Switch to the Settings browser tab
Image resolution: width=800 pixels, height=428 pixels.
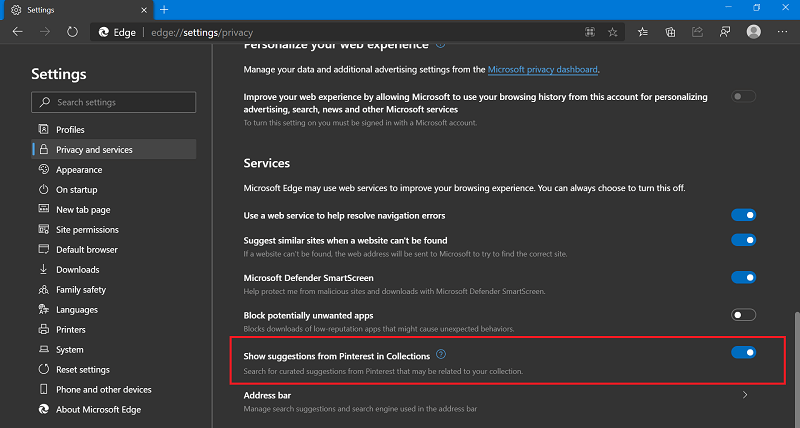77,10
